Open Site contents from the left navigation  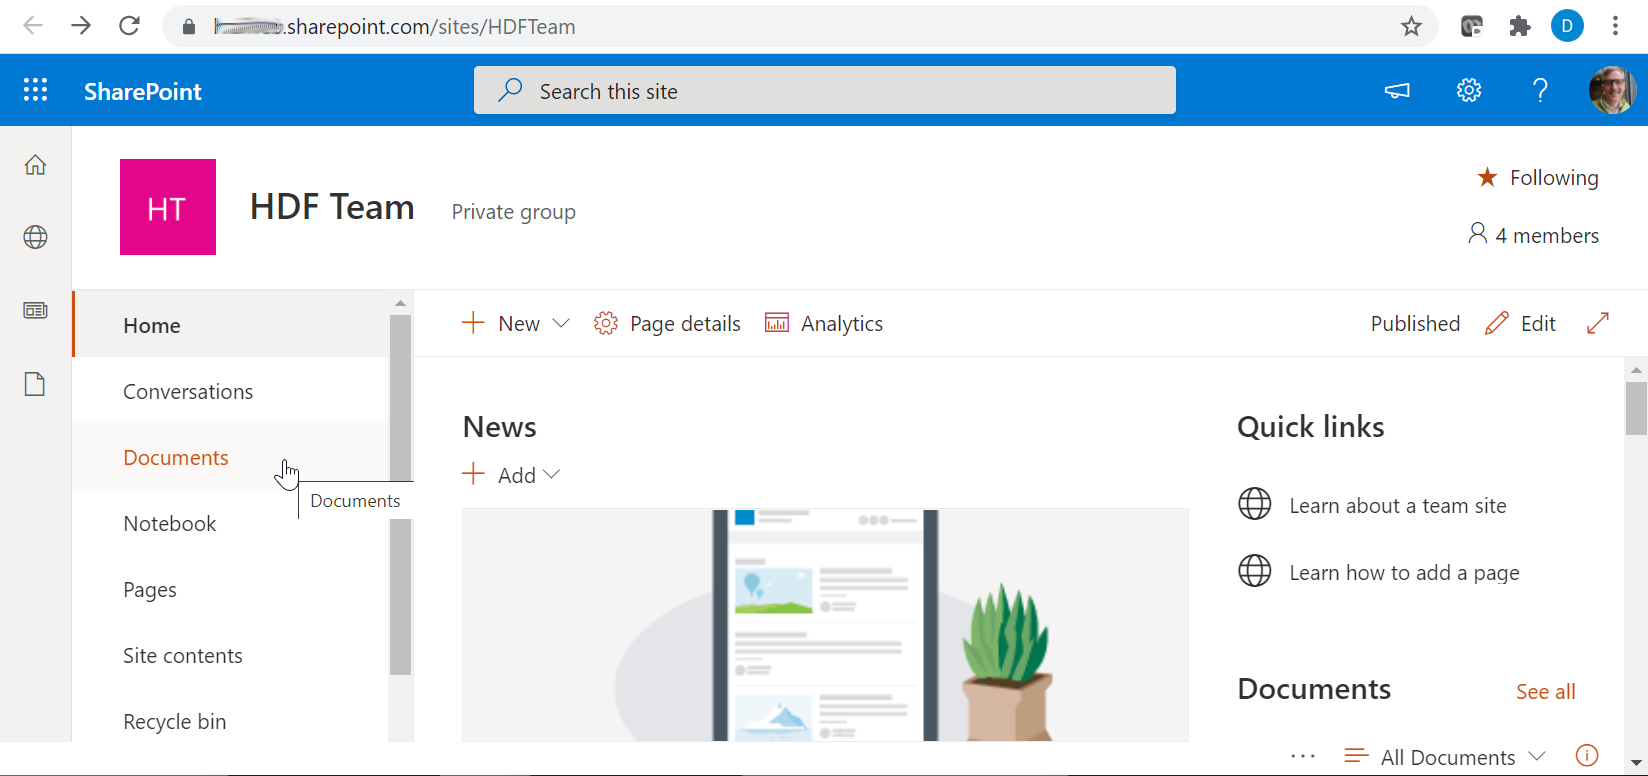point(183,656)
